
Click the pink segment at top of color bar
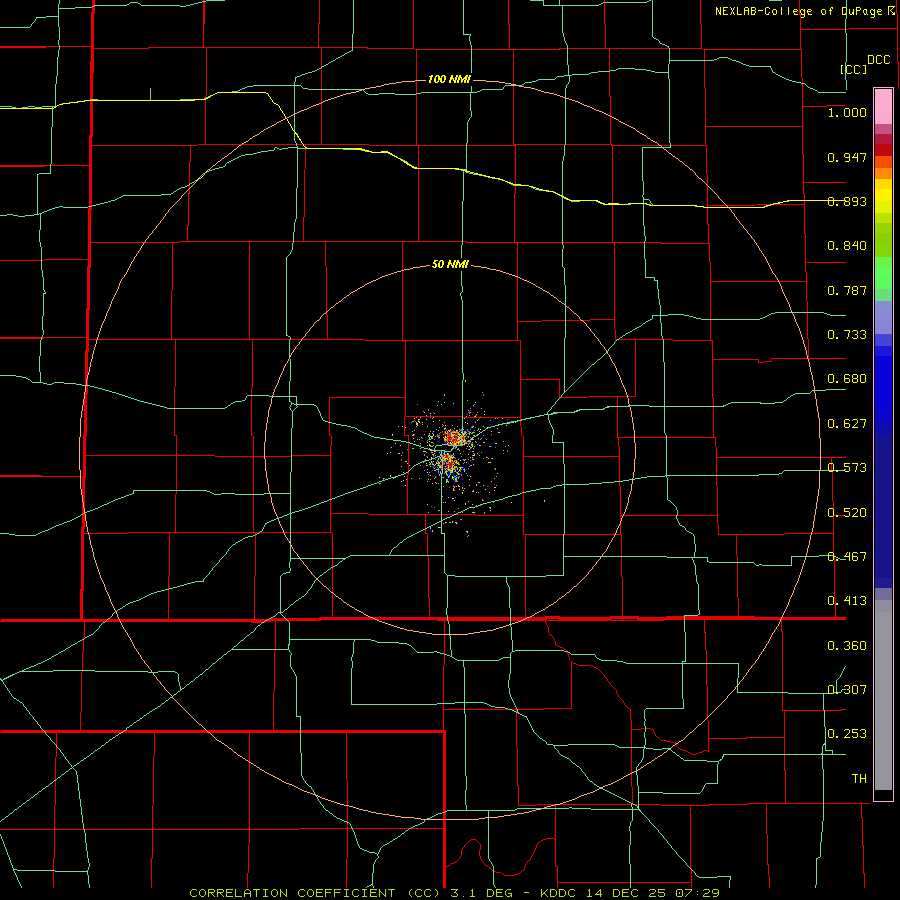883,107
